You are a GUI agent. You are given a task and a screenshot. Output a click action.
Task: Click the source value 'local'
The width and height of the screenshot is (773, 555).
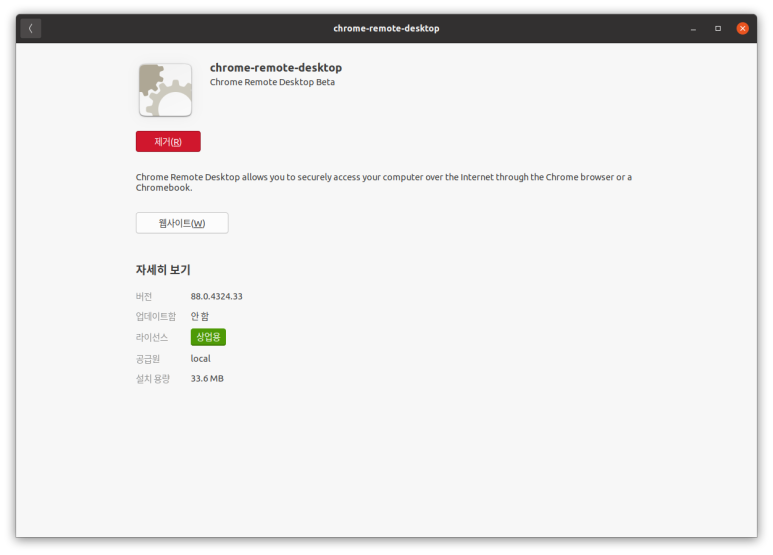tap(201, 359)
